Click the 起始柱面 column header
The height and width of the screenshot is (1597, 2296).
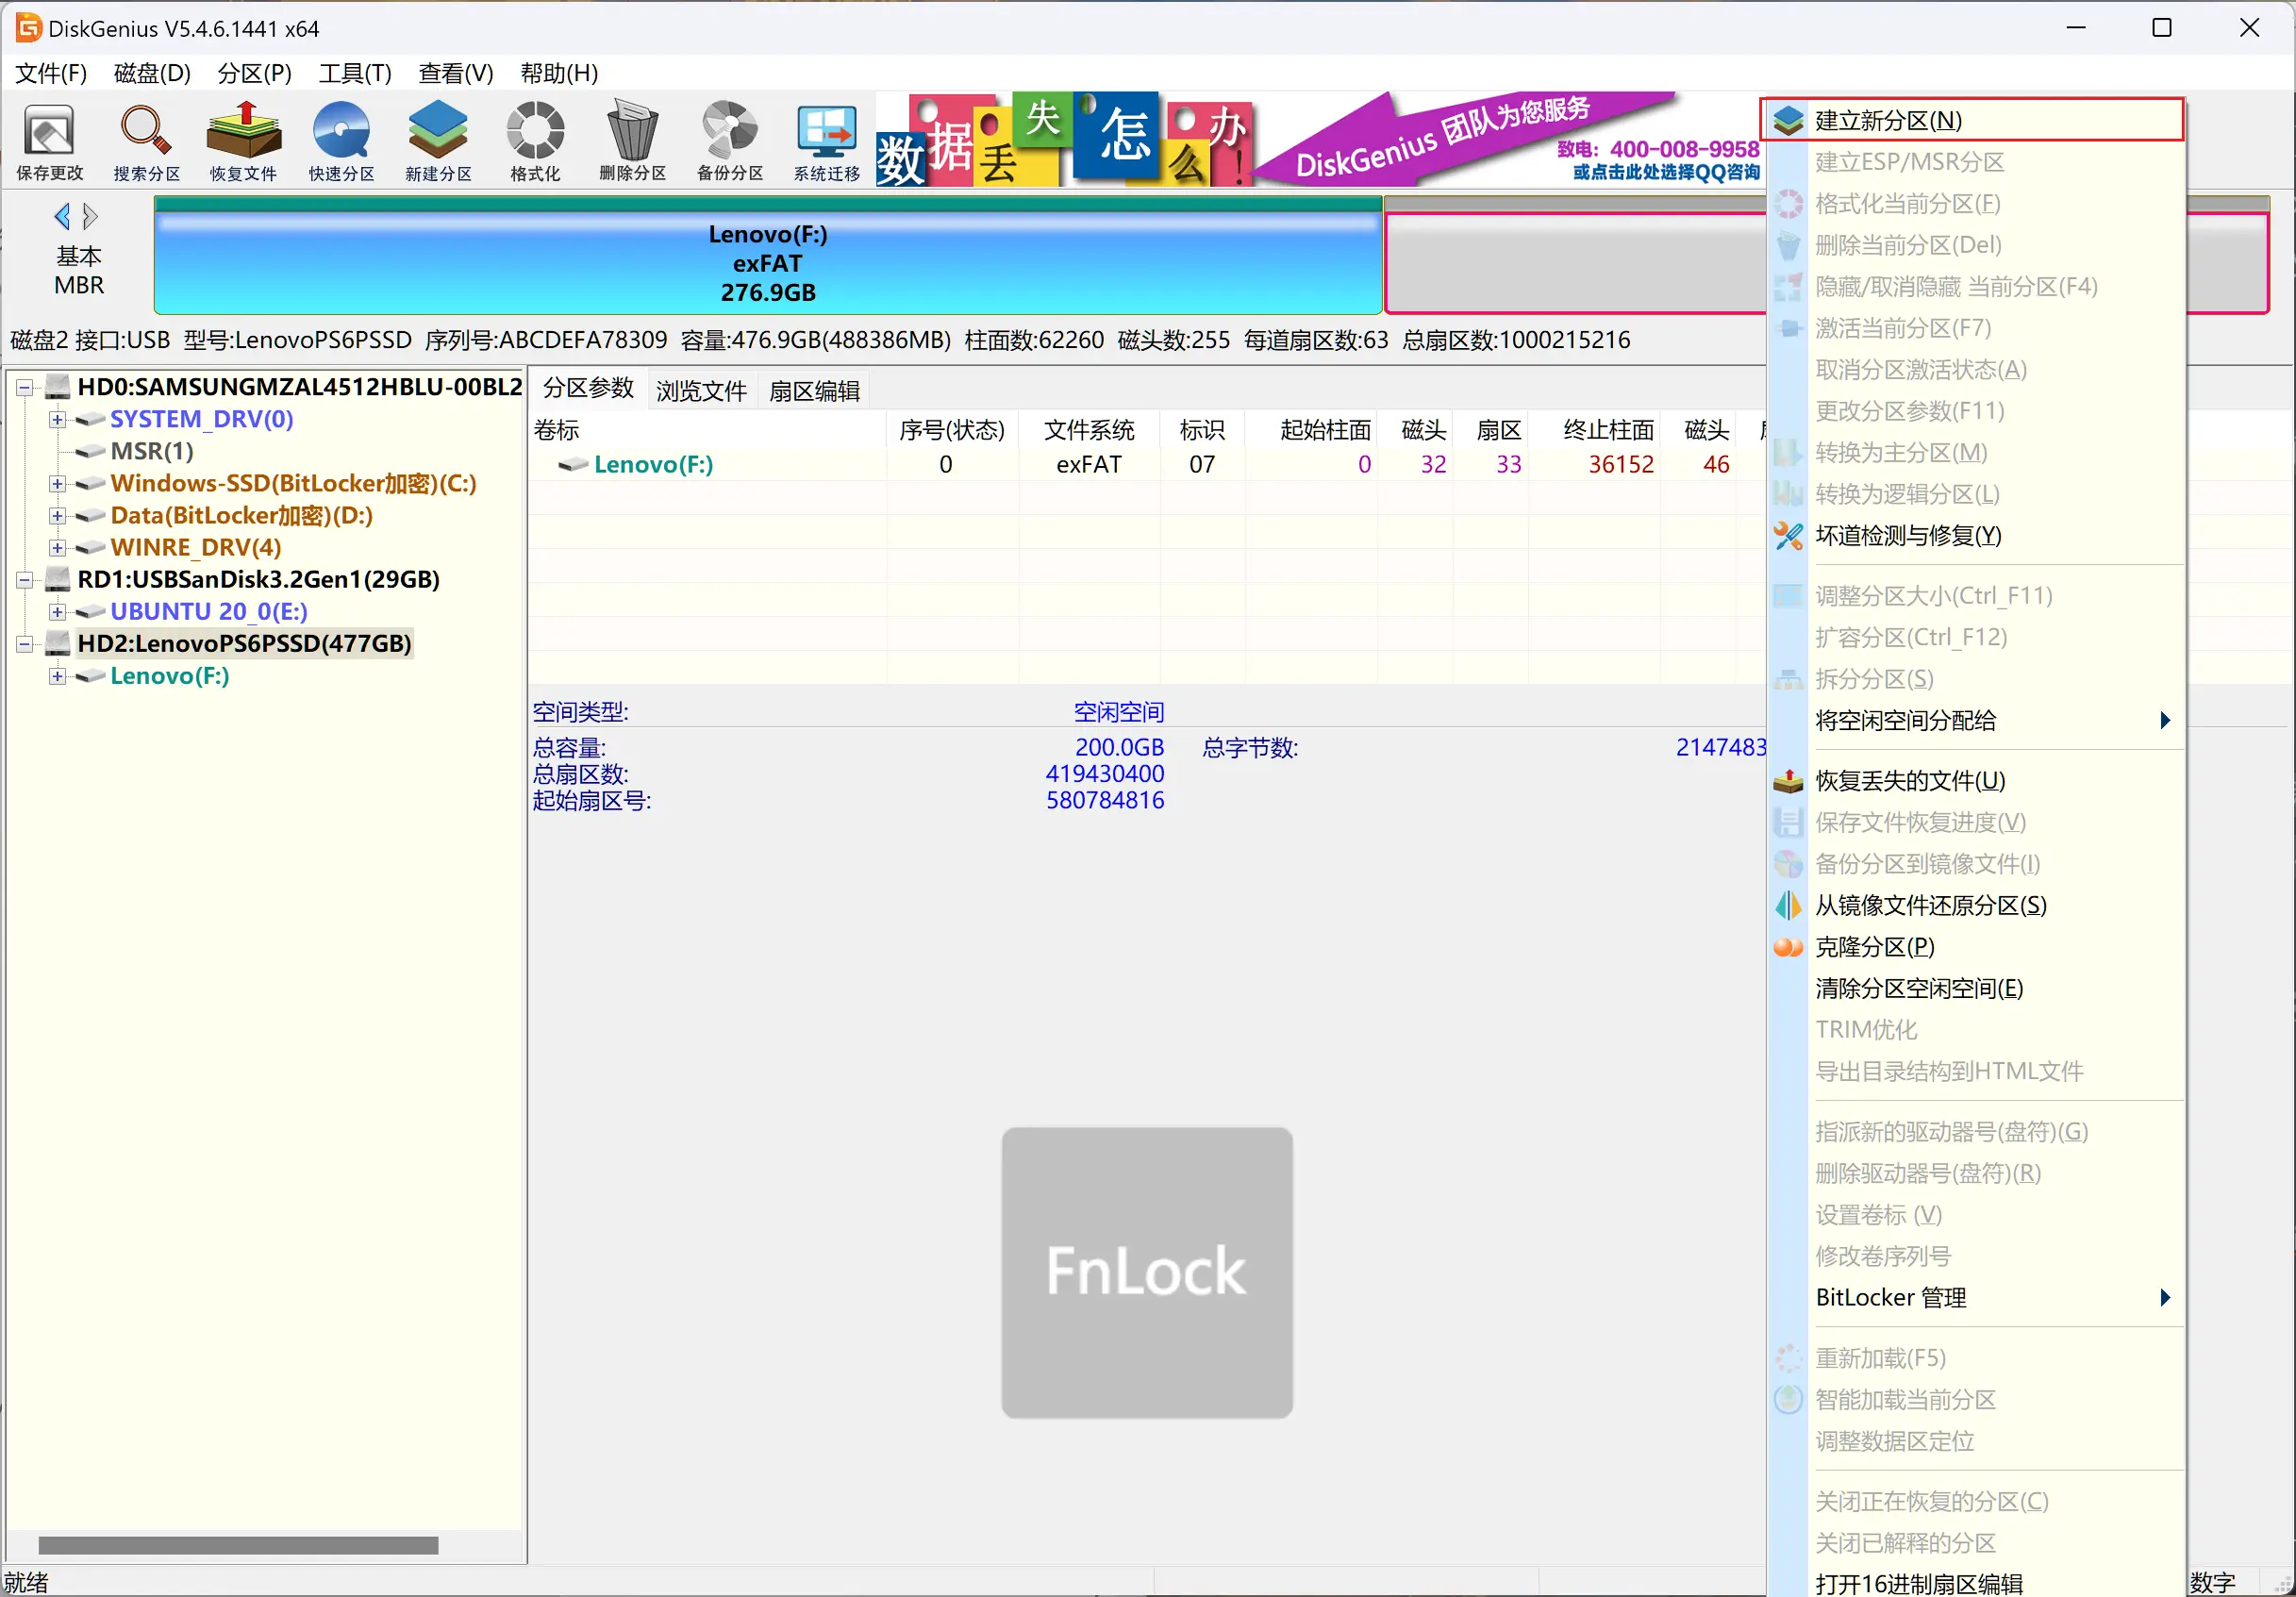click(x=1312, y=430)
